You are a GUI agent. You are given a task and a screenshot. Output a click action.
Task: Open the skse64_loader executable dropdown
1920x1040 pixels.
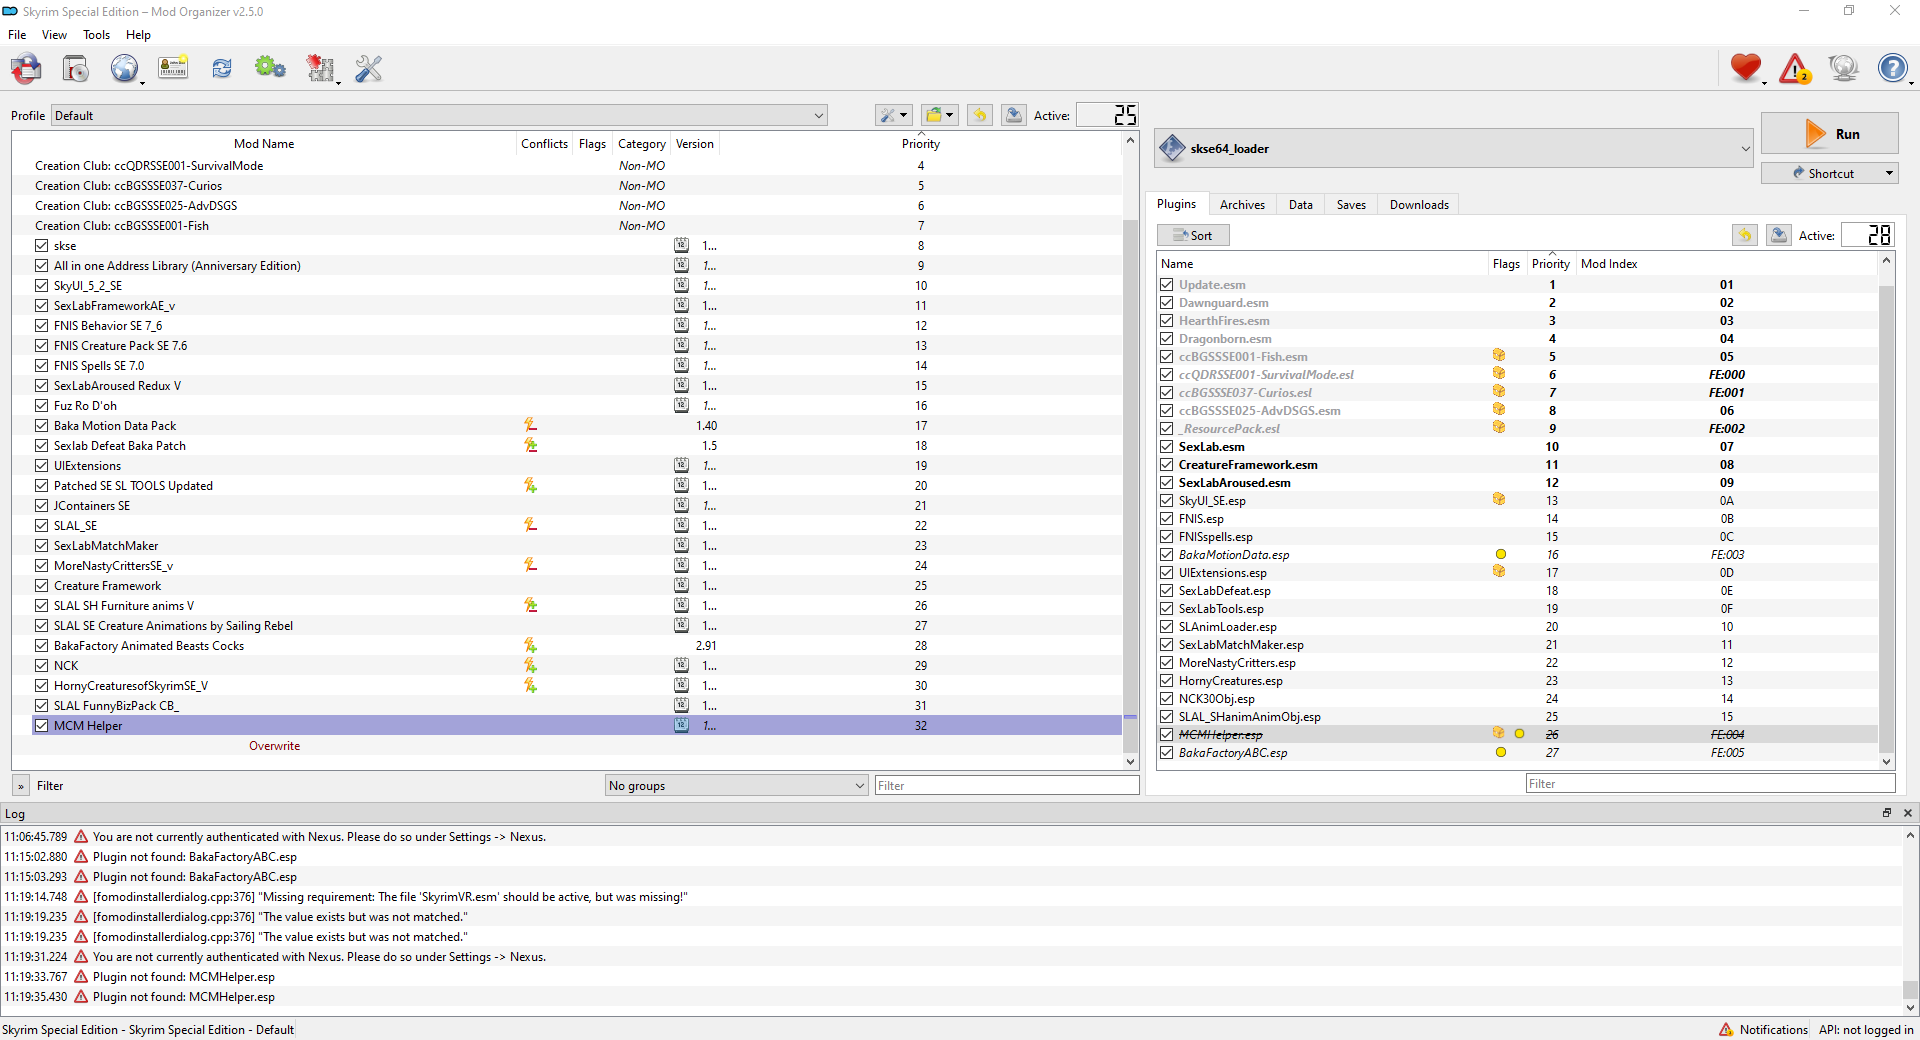pyautogui.click(x=1454, y=148)
